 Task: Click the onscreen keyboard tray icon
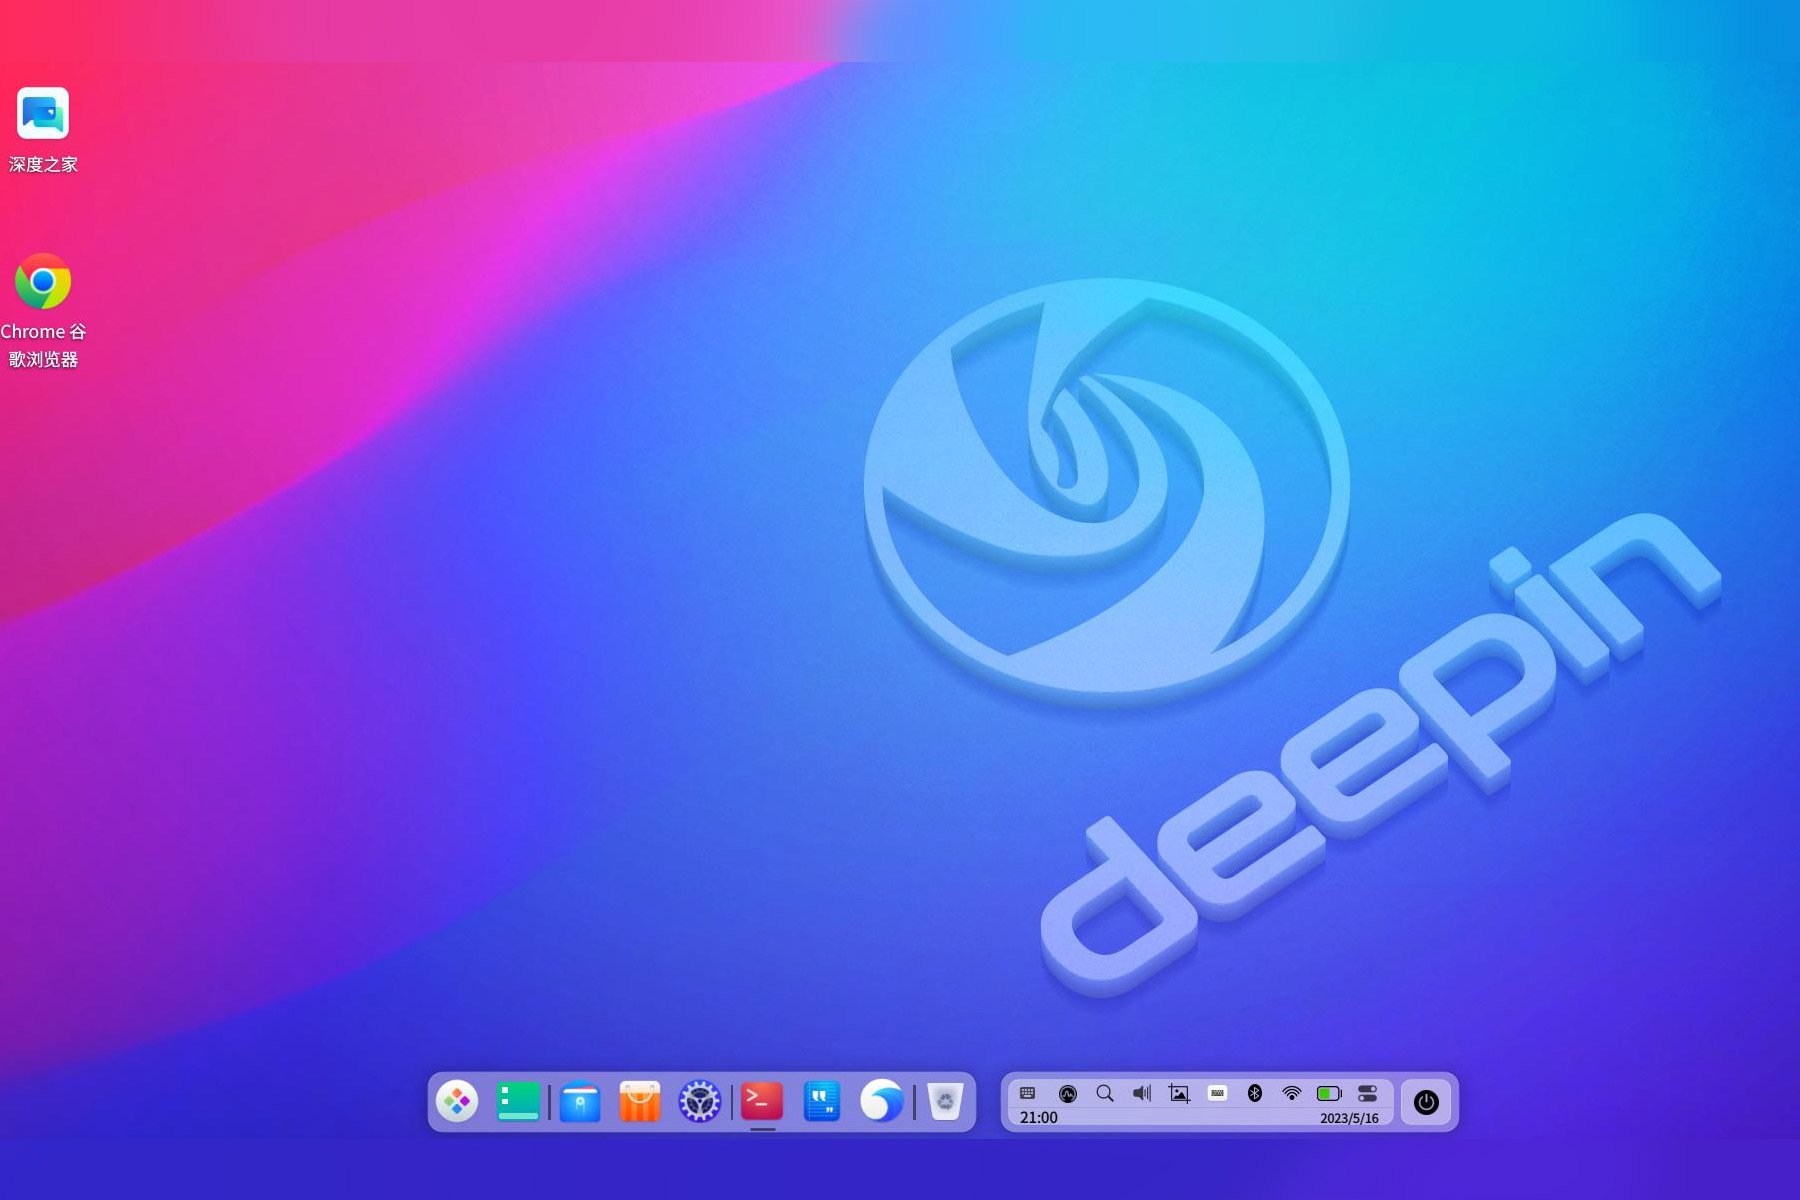tap(1028, 1093)
